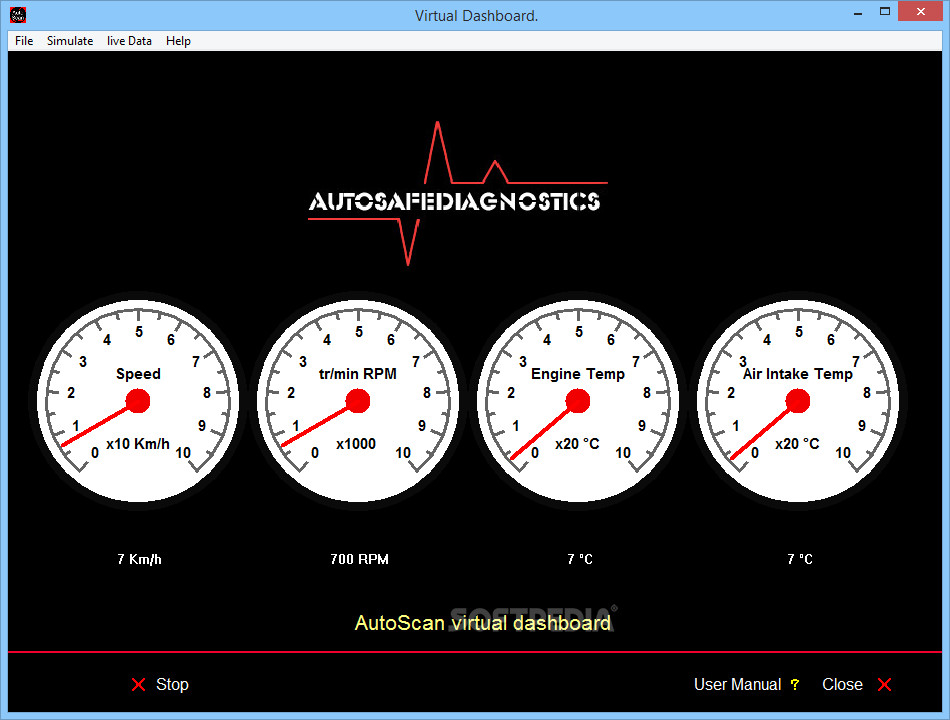The width and height of the screenshot is (950, 720).
Task: Open the Help menu
Action: click(178, 41)
